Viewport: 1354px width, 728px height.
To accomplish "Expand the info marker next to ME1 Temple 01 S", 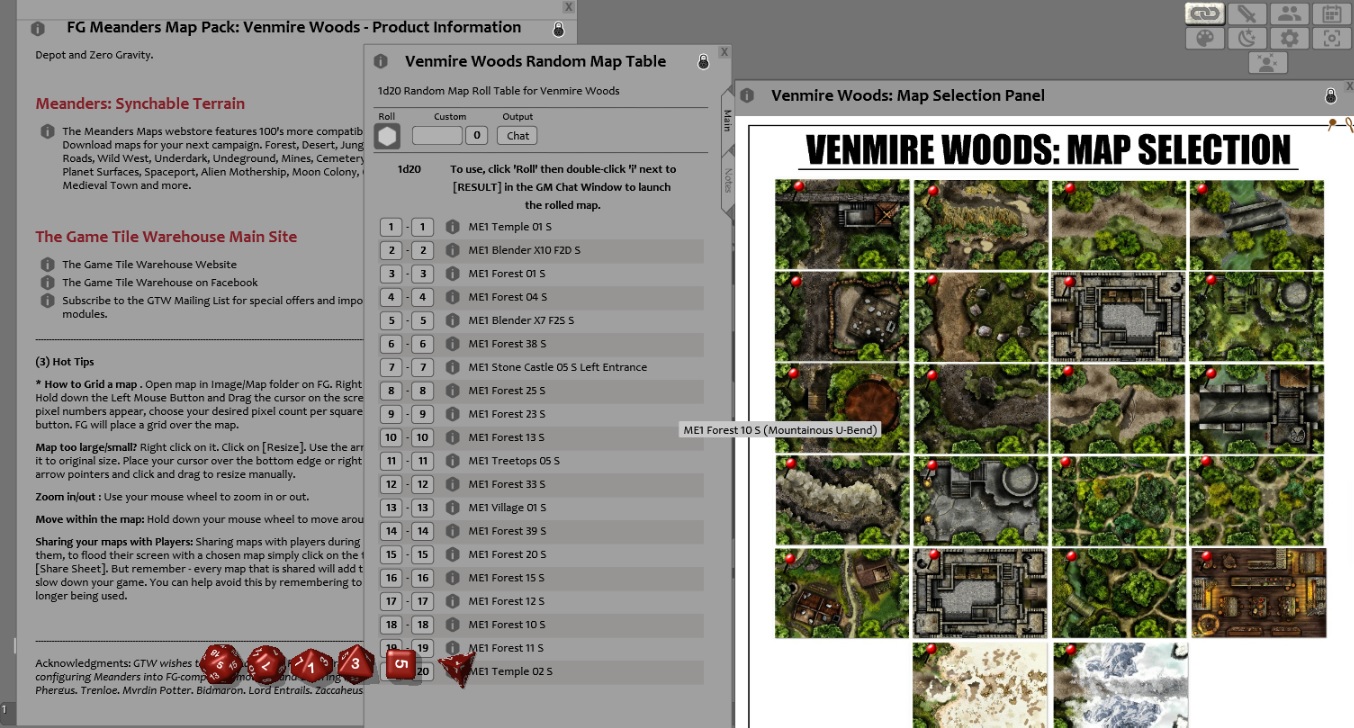I will [453, 226].
